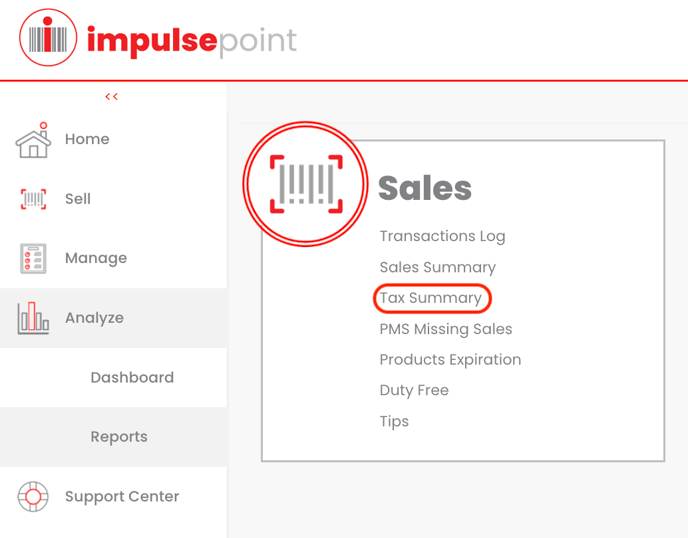Open the PMS Missing Sales report
688x538 pixels.
pyautogui.click(x=446, y=329)
